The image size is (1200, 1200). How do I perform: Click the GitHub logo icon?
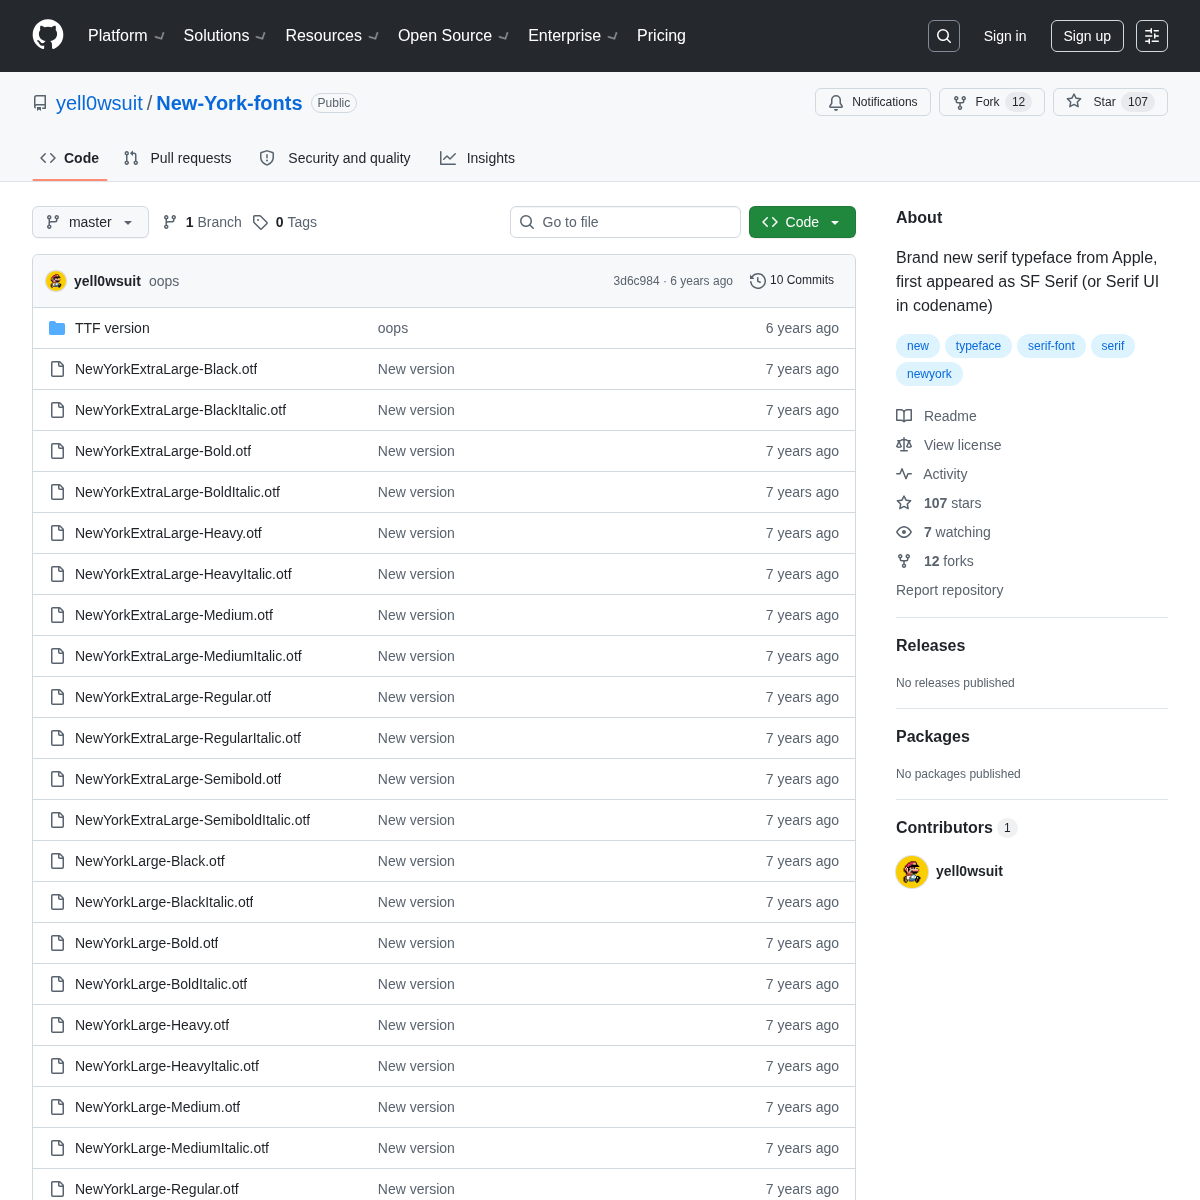point(48,35)
